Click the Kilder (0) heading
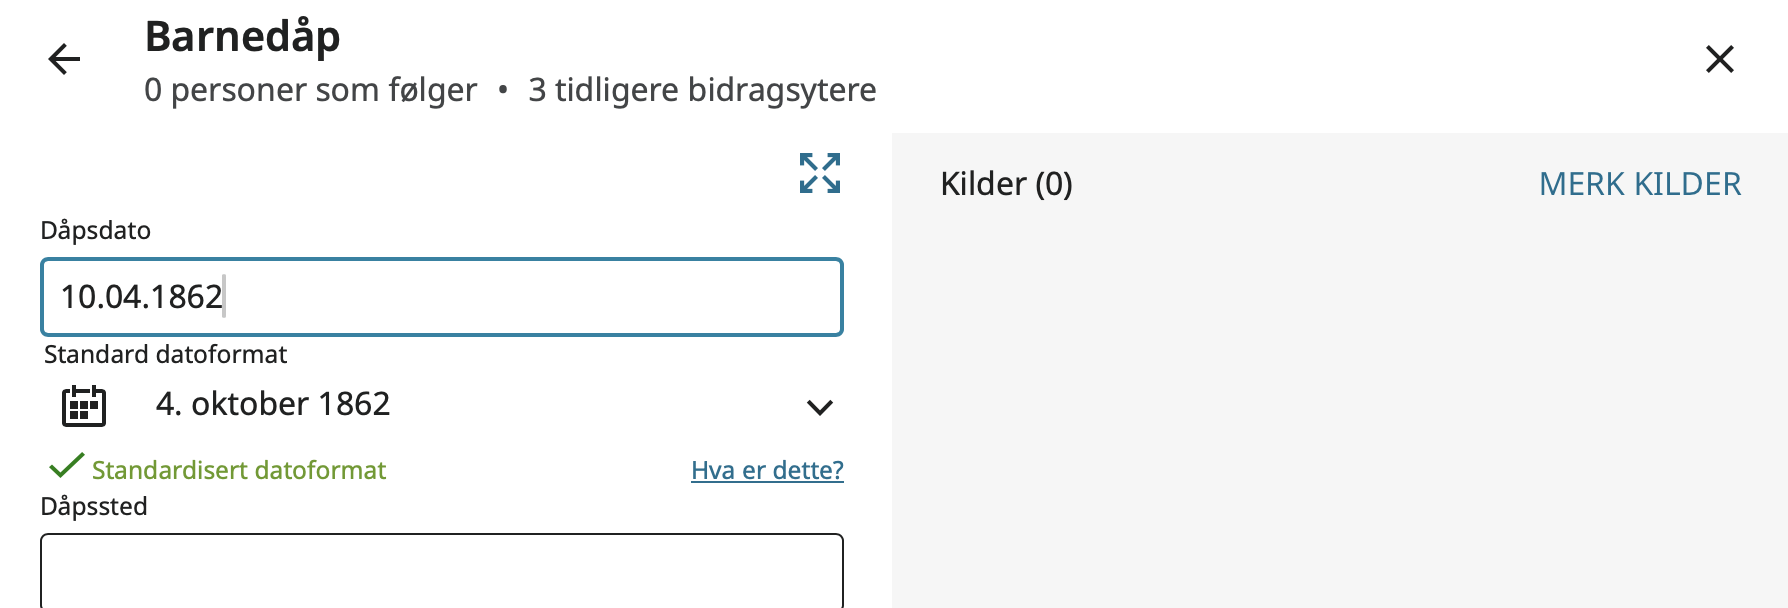This screenshot has height=608, width=1788. [1006, 184]
